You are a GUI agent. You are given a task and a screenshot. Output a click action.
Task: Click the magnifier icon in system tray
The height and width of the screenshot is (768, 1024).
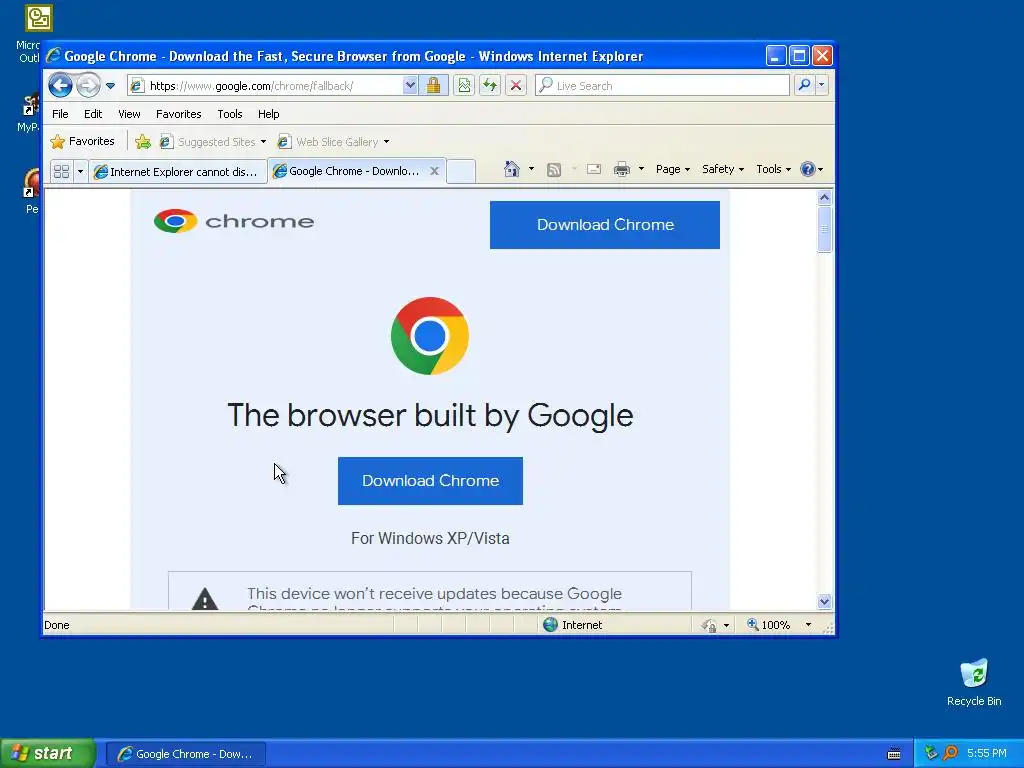point(951,753)
